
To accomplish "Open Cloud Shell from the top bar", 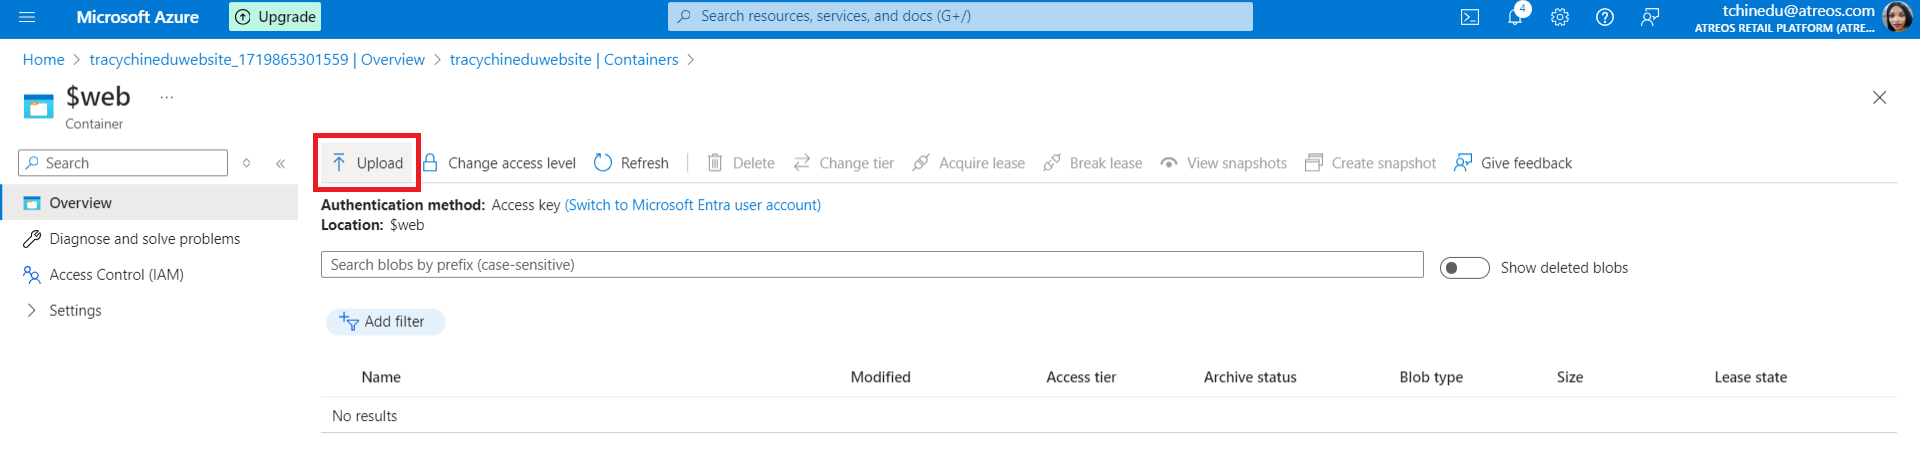I will [x=1470, y=17].
